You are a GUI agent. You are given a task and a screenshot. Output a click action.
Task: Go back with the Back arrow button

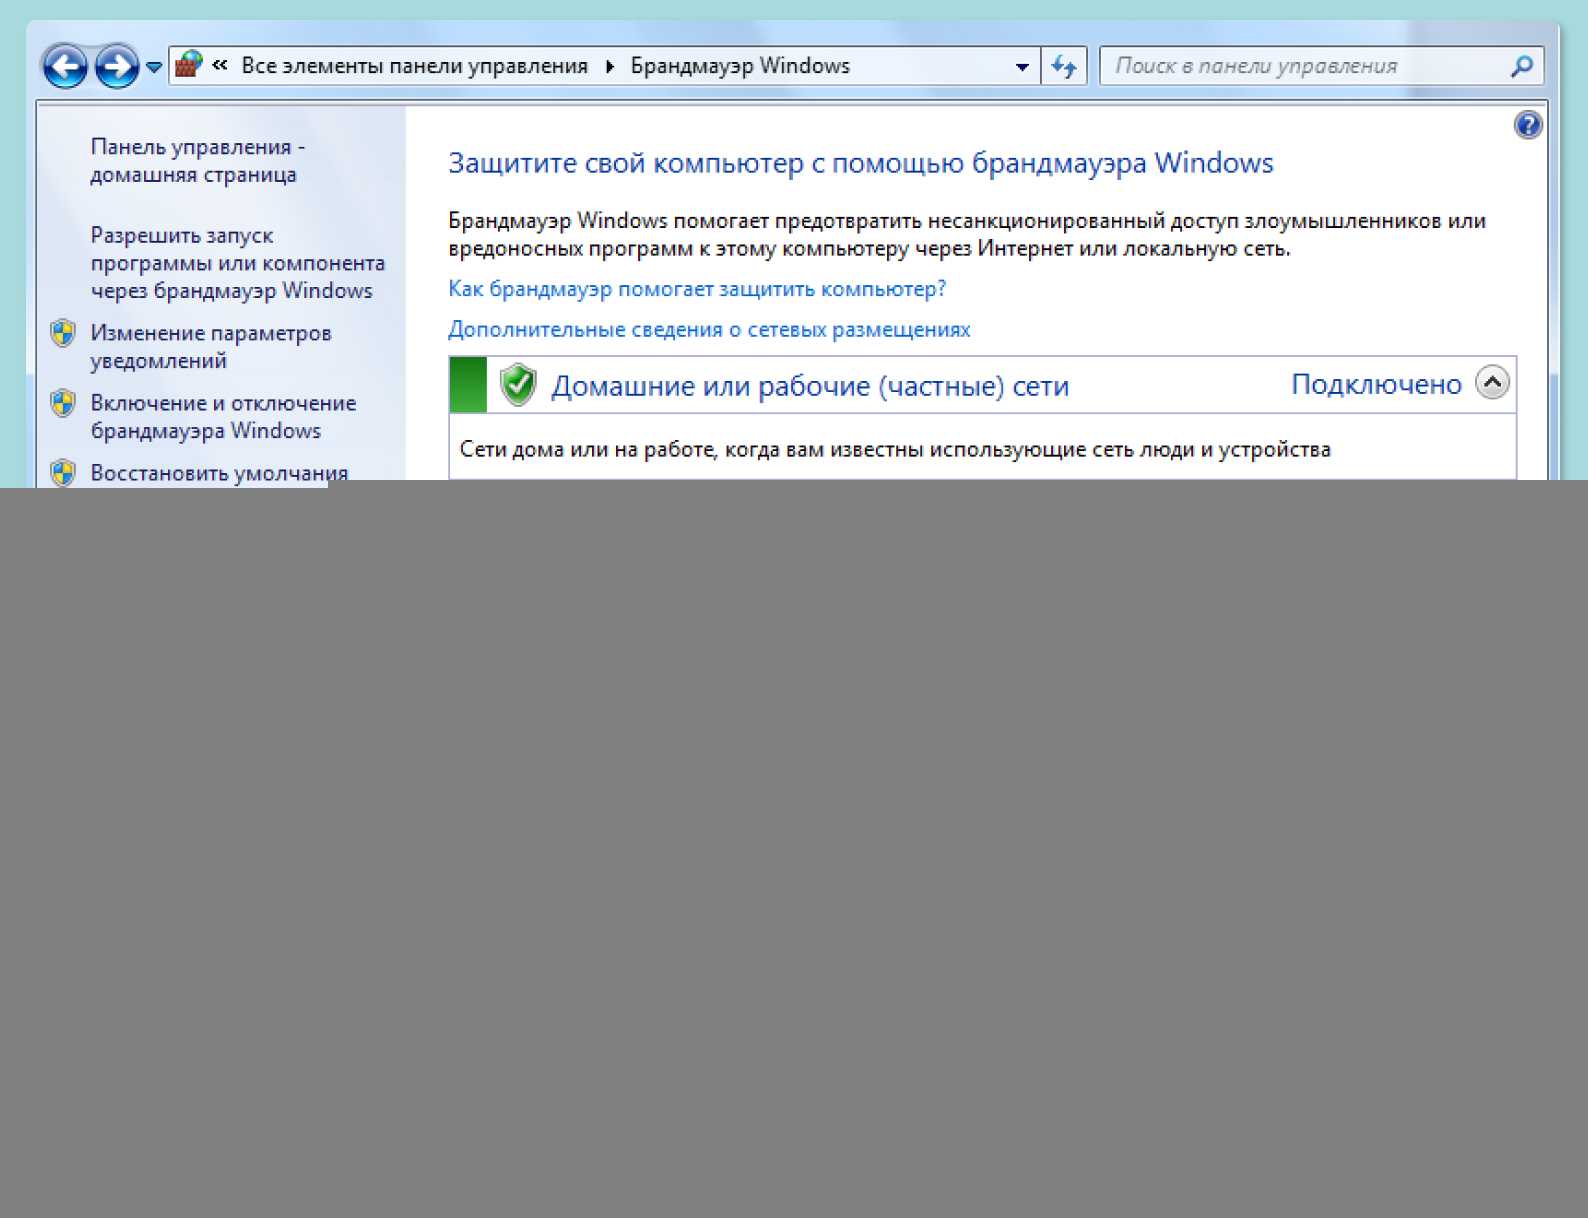tap(65, 67)
